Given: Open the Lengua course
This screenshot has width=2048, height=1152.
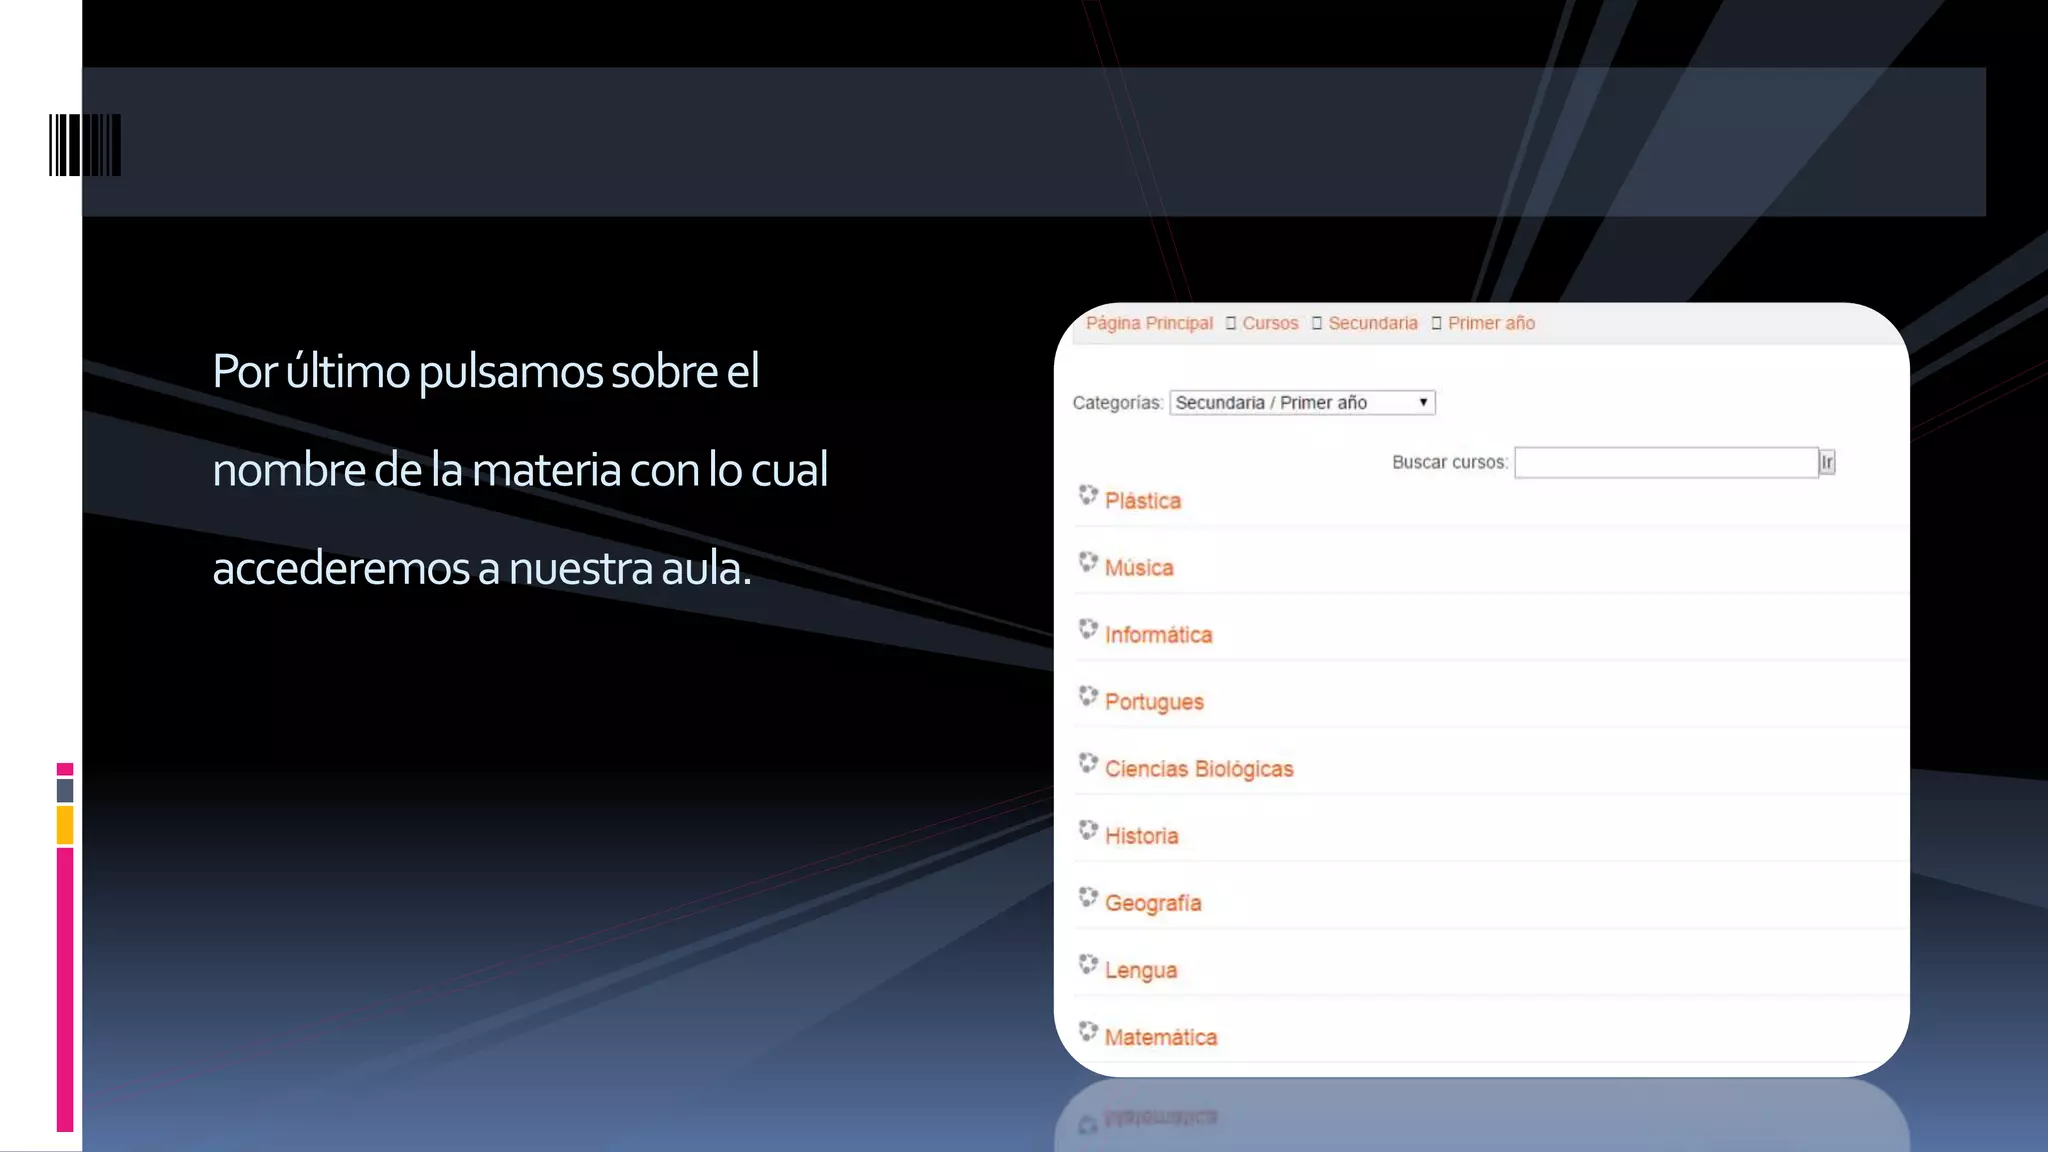Looking at the screenshot, I should pyautogui.click(x=1141, y=970).
